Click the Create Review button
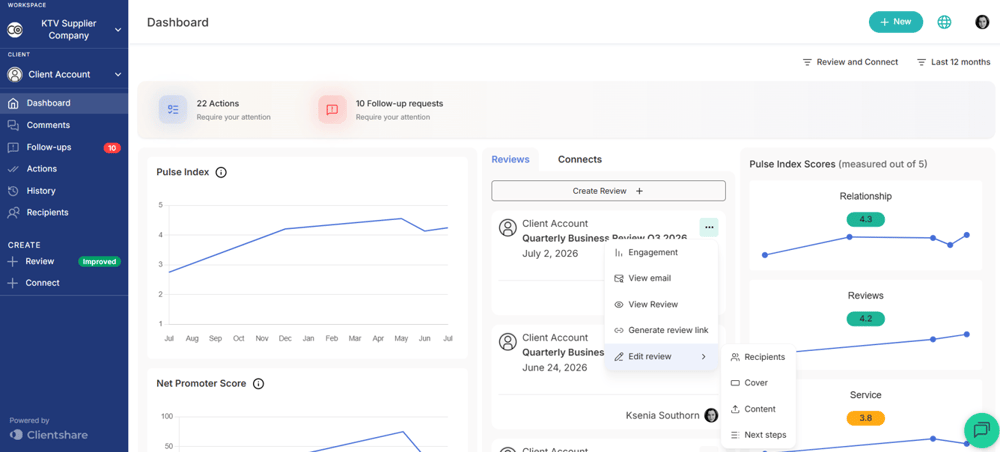 point(608,191)
